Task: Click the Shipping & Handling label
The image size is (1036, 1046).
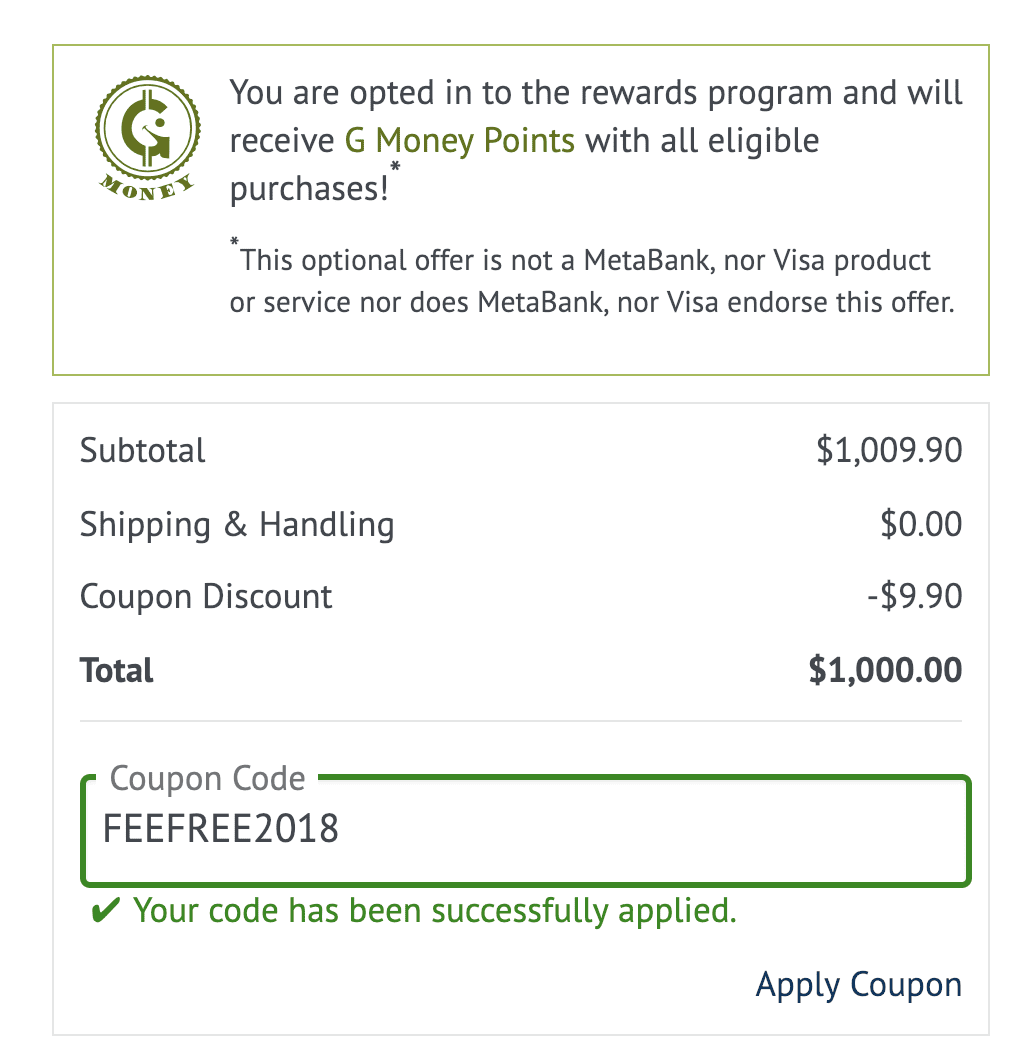Action: [x=237, y=524]
